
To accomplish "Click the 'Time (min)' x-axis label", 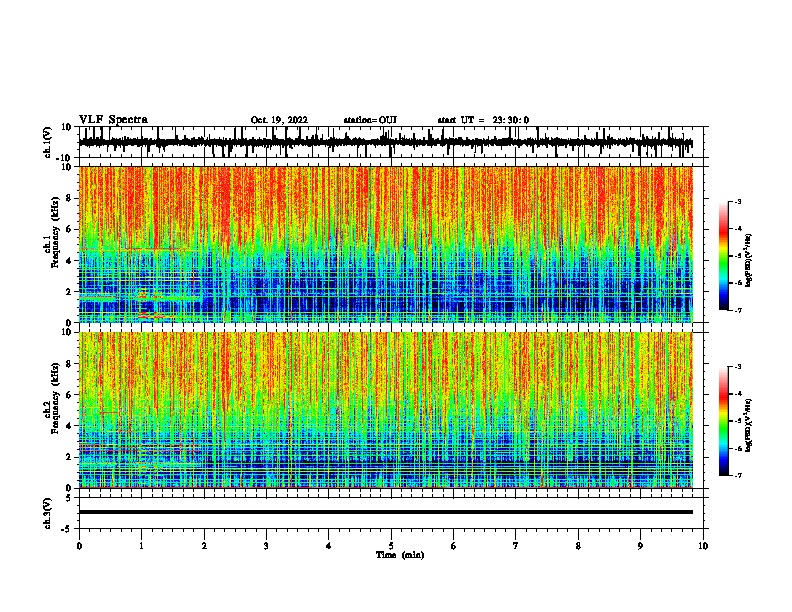I will point(400,555).
